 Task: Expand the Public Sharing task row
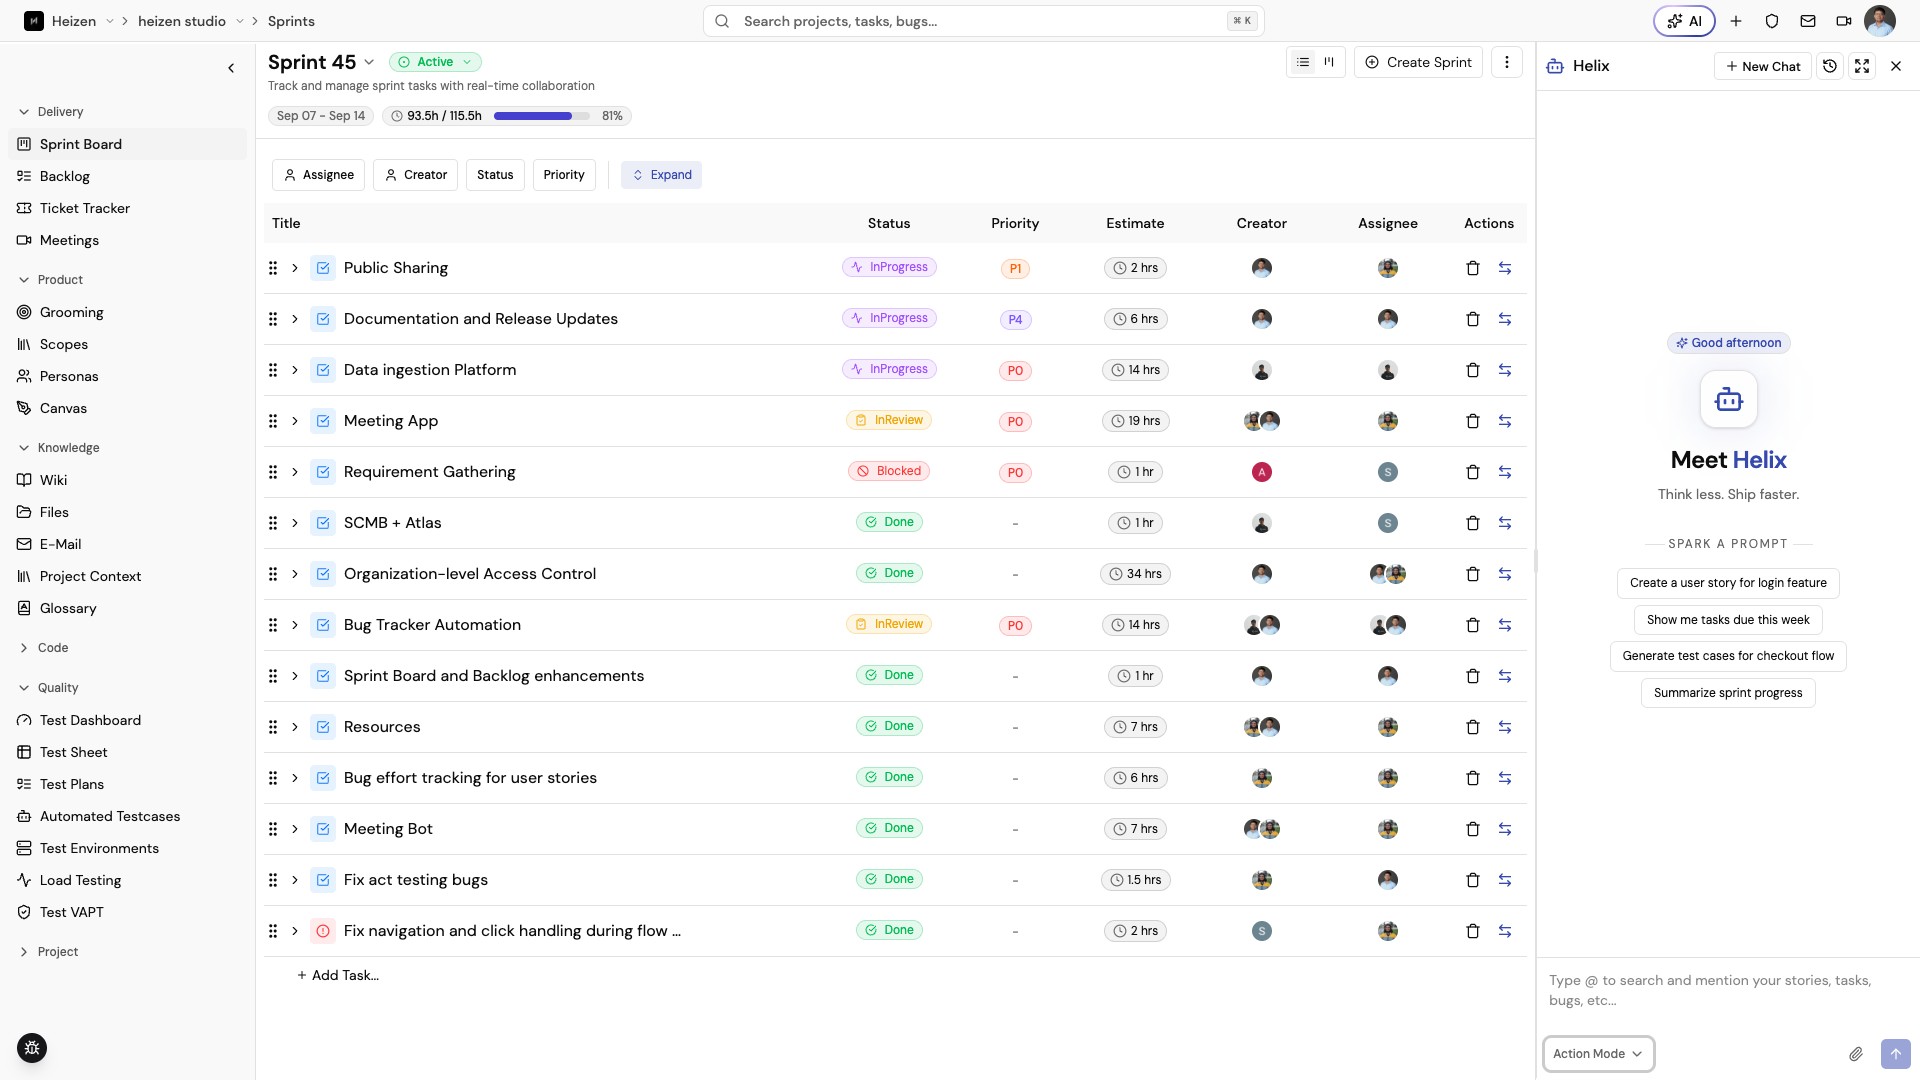pos(295,268)
